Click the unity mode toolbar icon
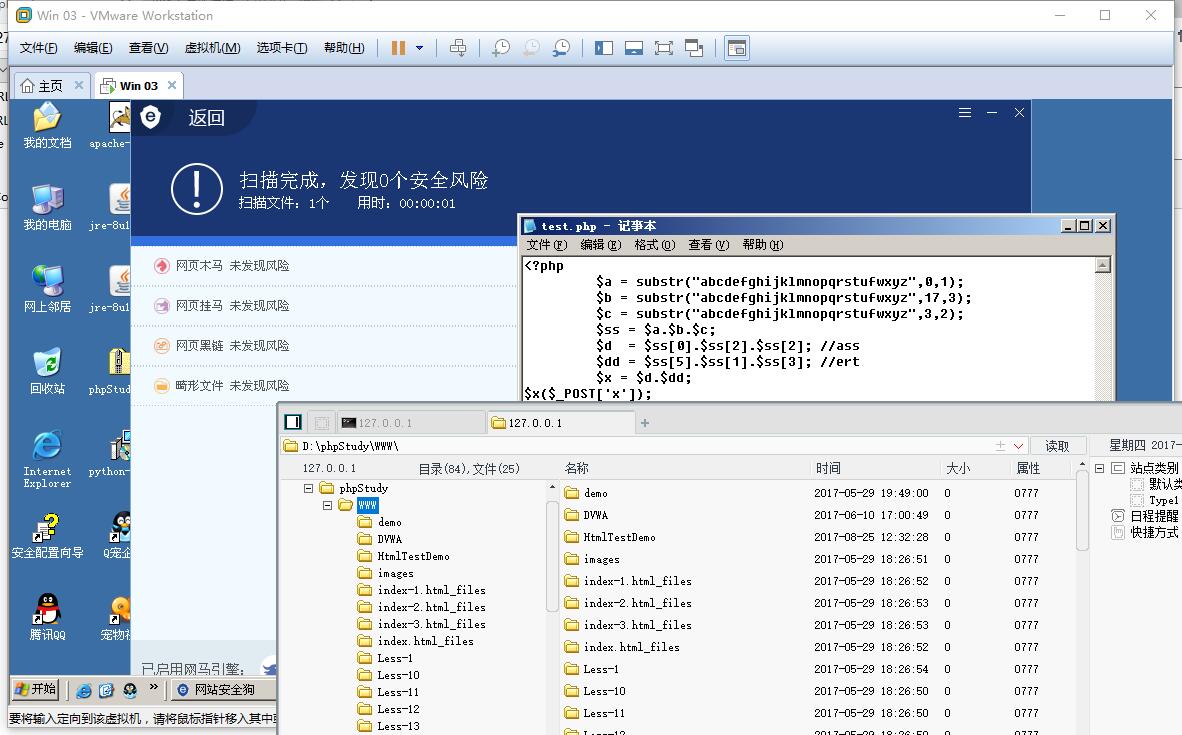 pos(694,48)
